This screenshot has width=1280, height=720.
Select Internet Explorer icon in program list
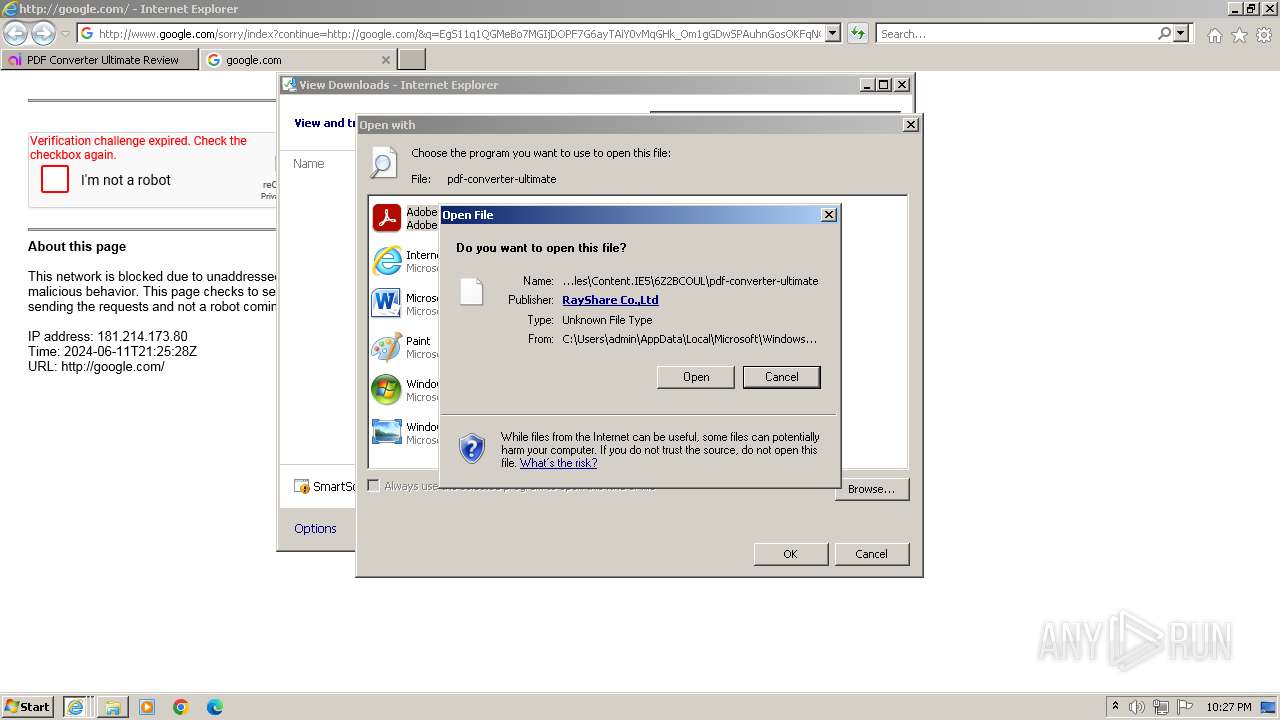[x=386, y=261]
